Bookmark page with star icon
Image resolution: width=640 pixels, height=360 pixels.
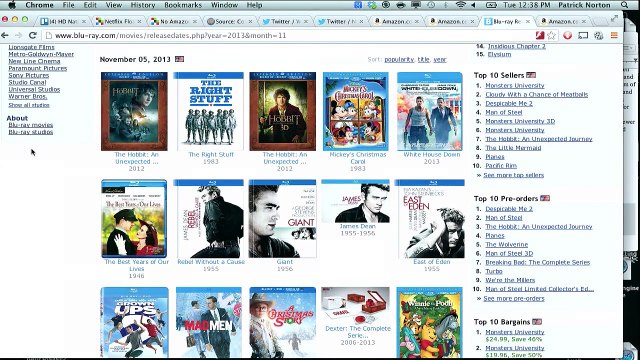click(551, 36)
